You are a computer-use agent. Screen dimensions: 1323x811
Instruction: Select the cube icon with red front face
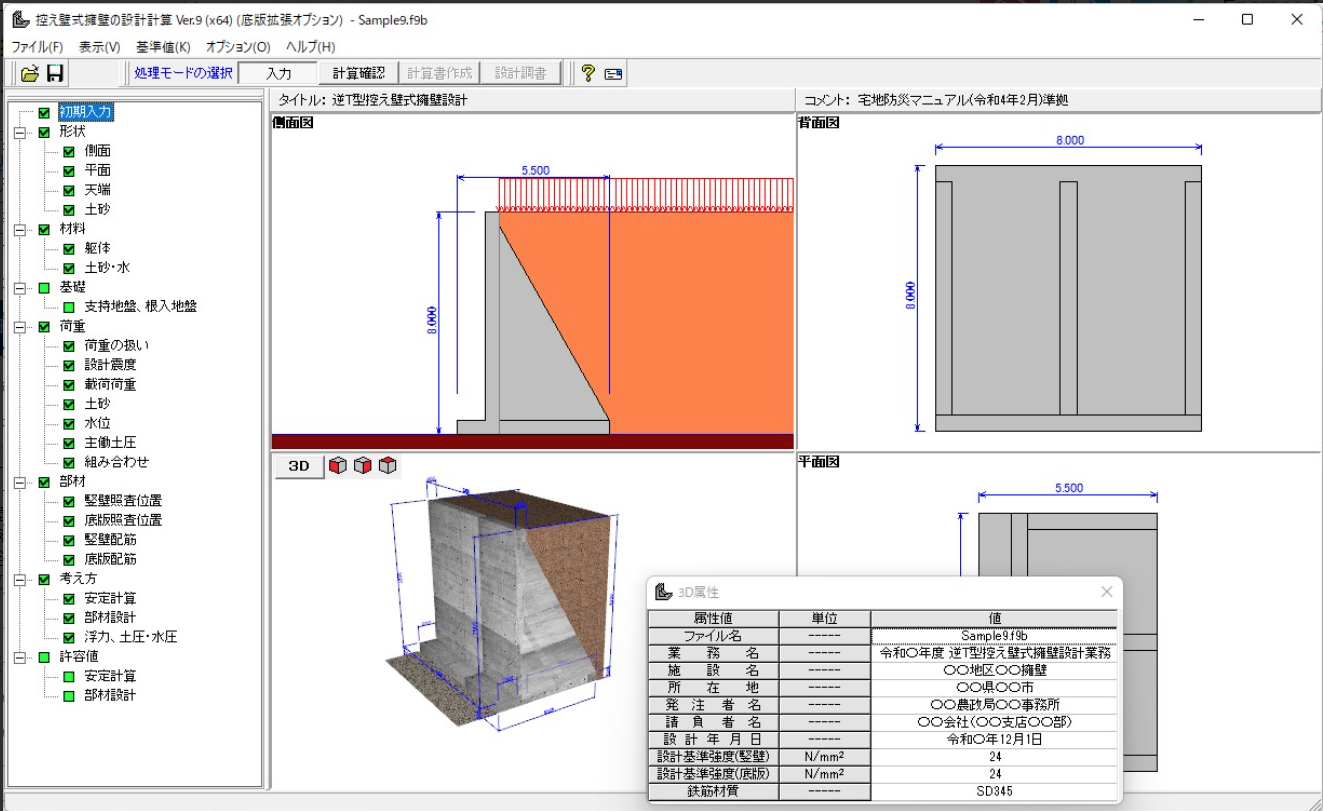[x=338, y=466]
